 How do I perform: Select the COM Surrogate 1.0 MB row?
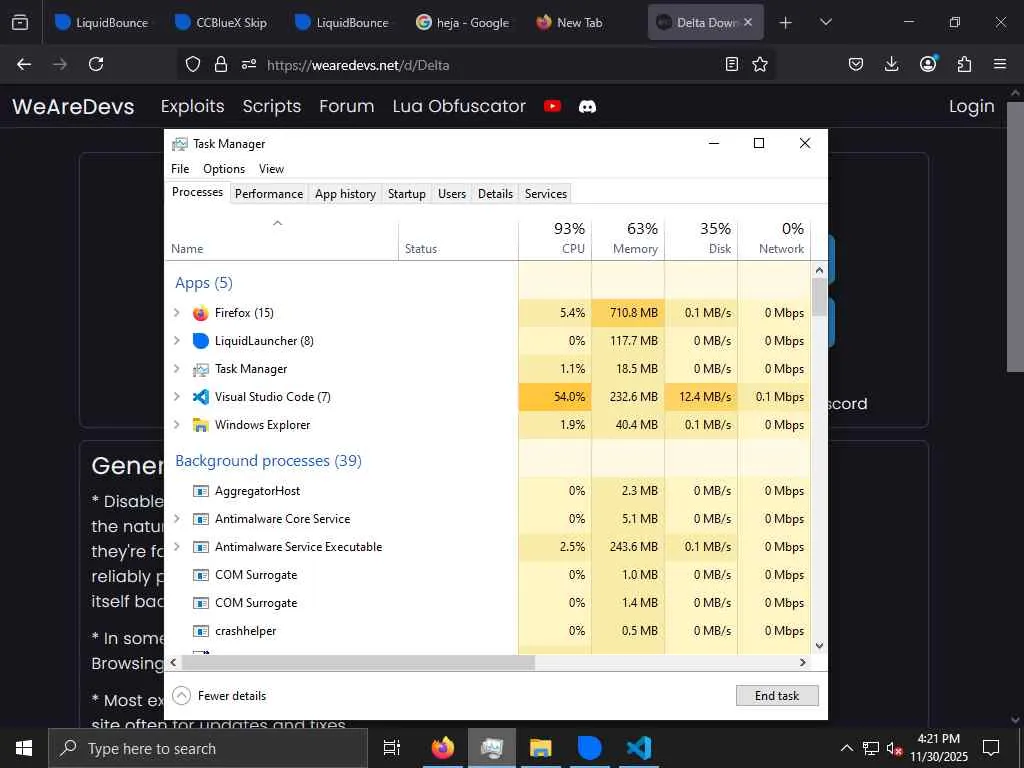pyautogui.click(x=488, y=575)
